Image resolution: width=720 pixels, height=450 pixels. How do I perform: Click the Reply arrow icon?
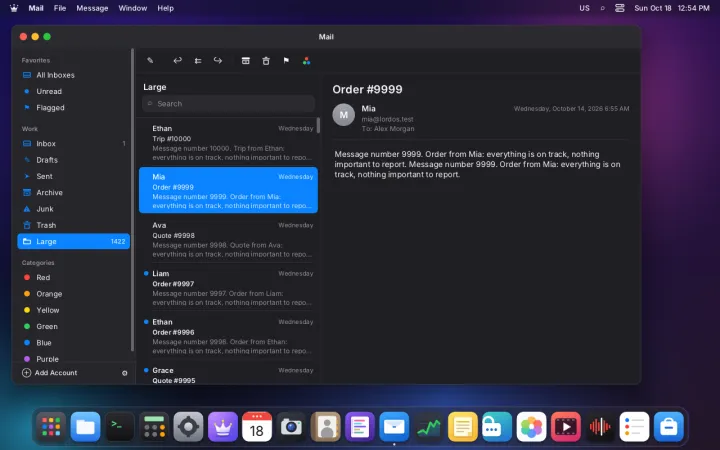point(177,61)
